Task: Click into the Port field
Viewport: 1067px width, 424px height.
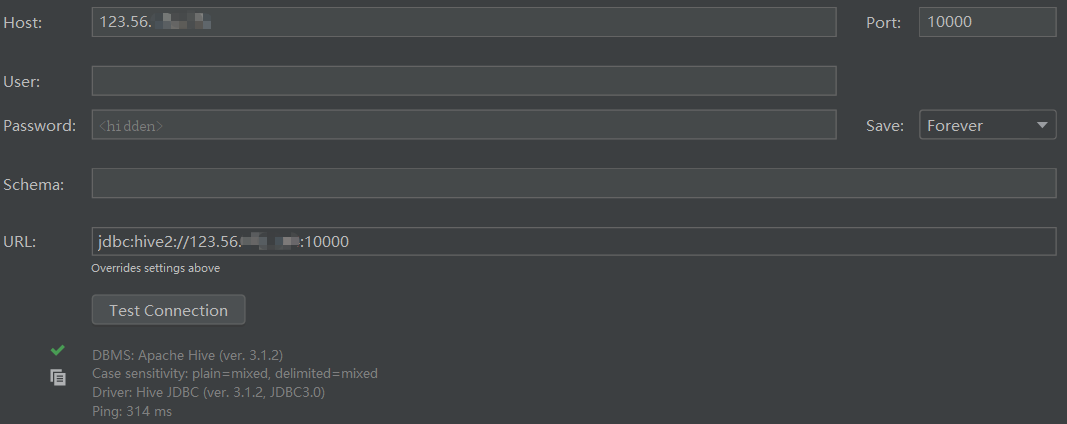Action: click(986, 22)
